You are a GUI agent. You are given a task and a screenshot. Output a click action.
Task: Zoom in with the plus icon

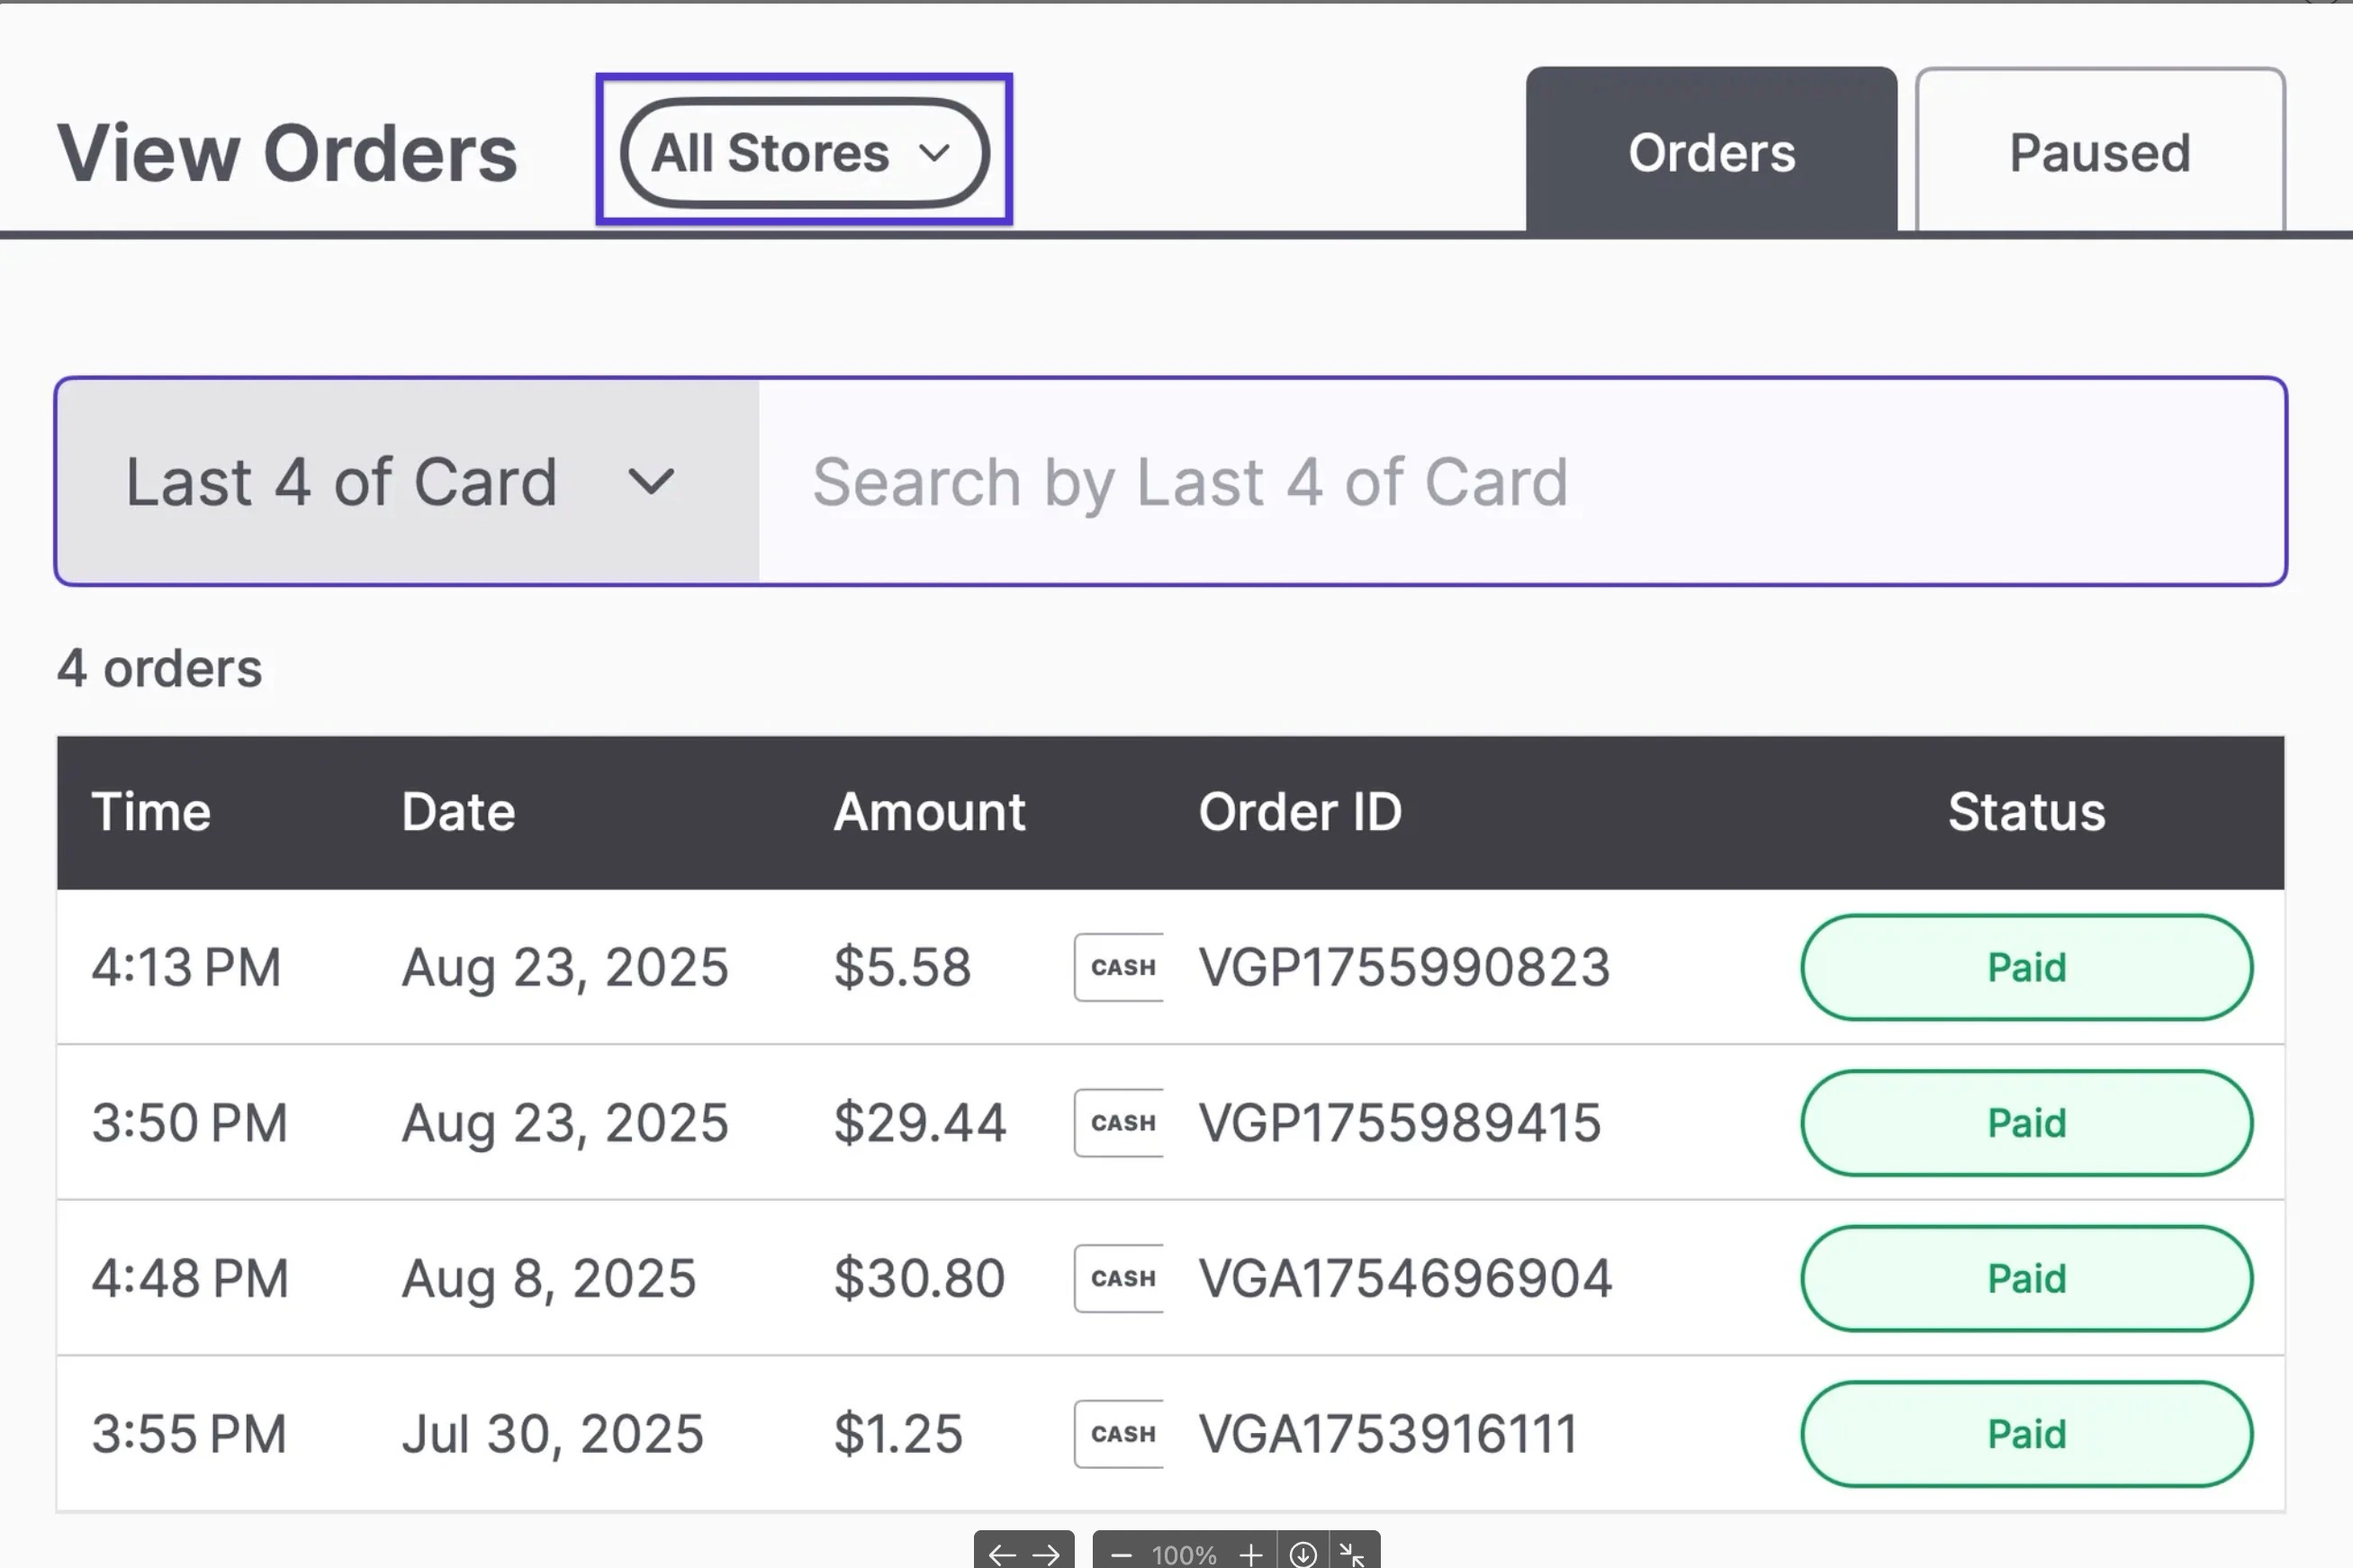[x=1251, y=1554]
